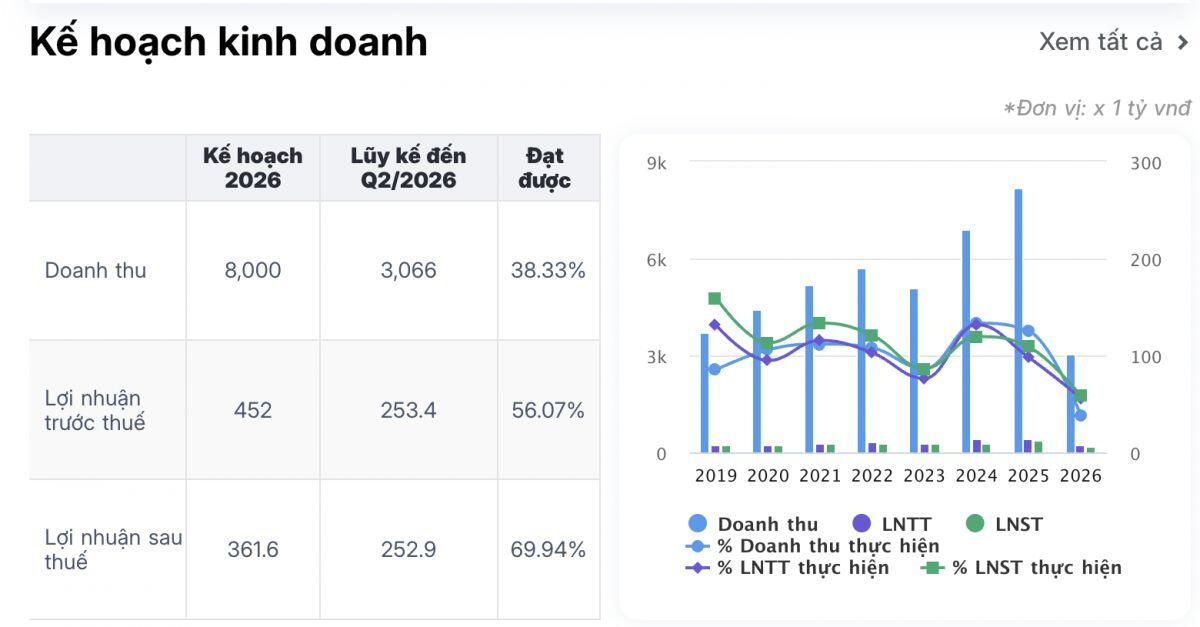1200x627 pixels.
Task: Click the 'Doanh thu' row label
Action: click(96, 270)
